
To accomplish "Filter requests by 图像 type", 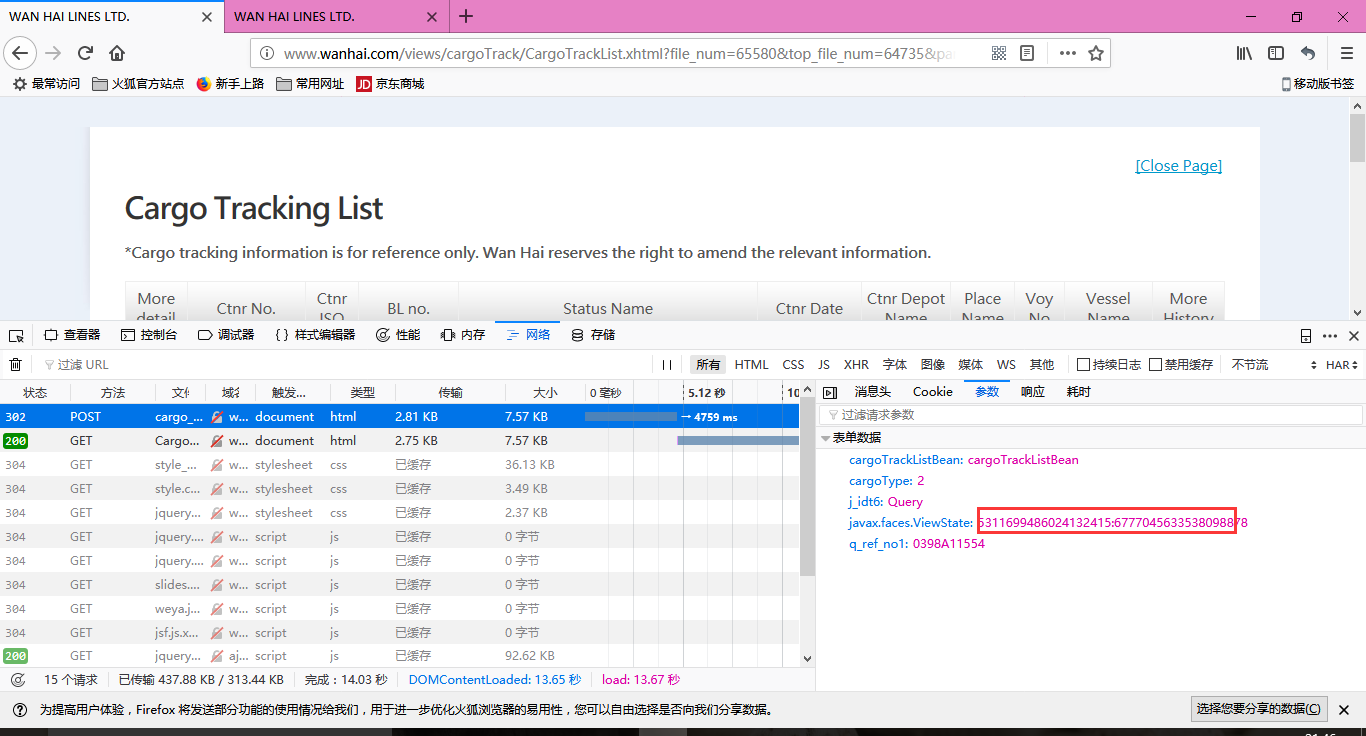I will pos(933,365).
